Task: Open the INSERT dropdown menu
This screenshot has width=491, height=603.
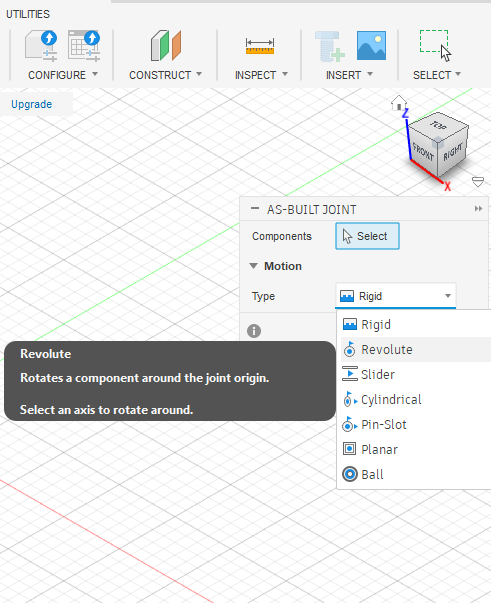Action: pos(349,75)
